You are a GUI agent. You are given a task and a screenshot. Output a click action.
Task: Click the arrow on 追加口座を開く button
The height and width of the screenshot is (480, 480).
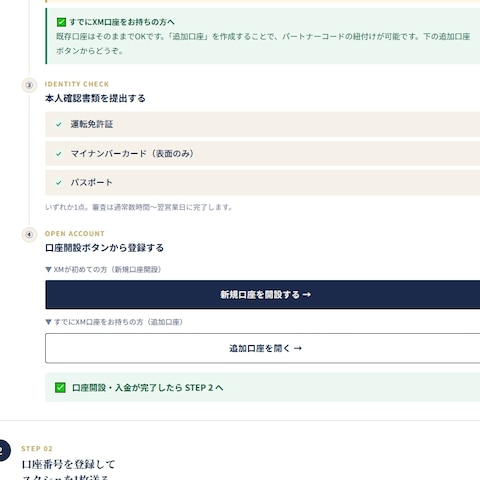point(298,348)
